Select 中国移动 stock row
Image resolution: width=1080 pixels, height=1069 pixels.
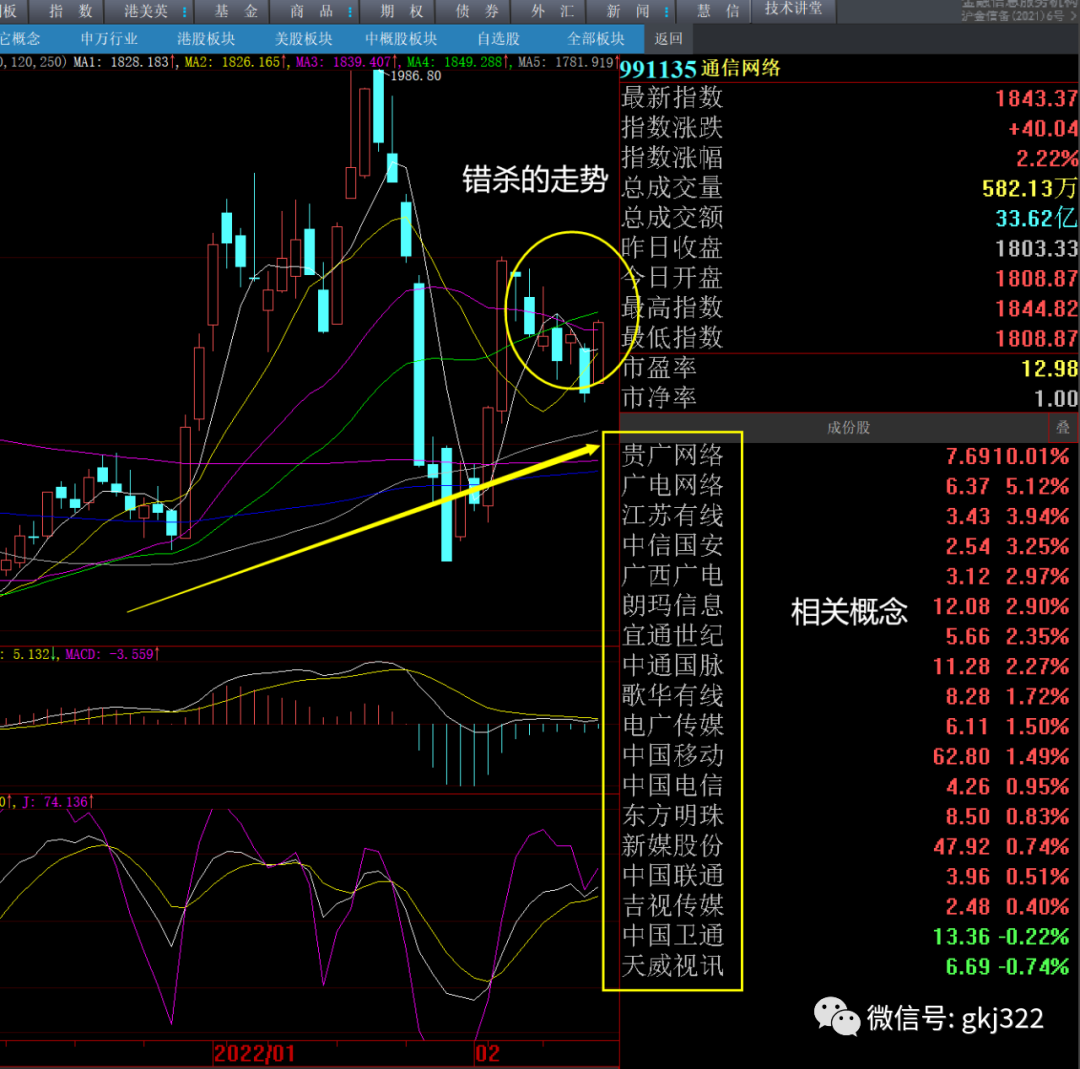pos(672,756)
